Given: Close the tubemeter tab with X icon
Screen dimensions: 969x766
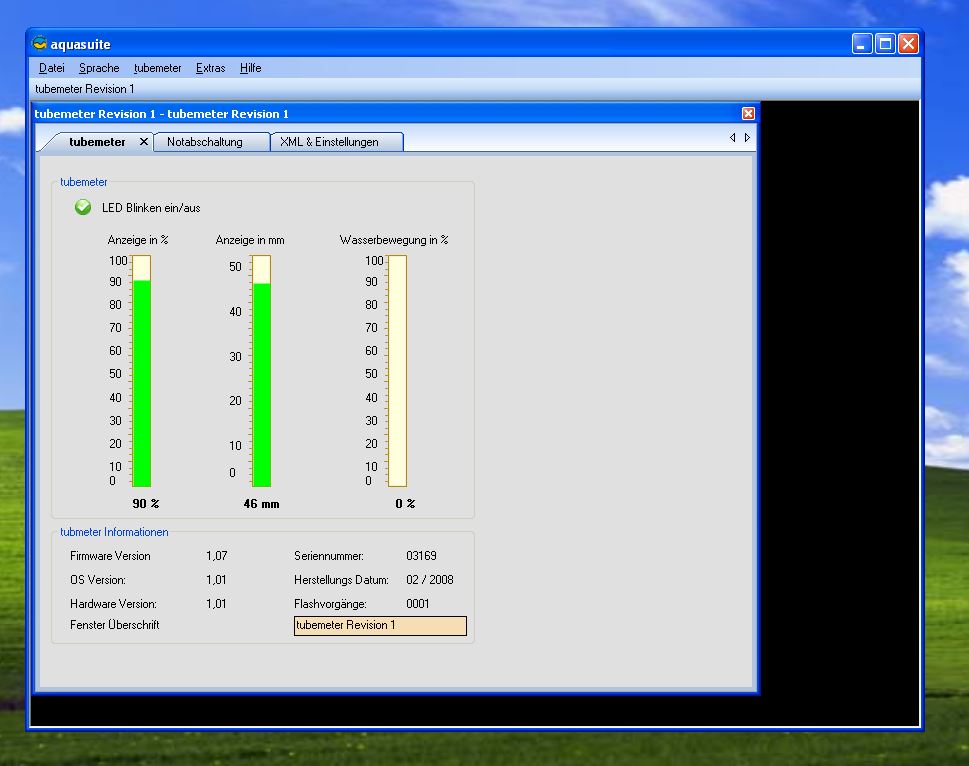Looking at the screenshot, I should point(143,142).
